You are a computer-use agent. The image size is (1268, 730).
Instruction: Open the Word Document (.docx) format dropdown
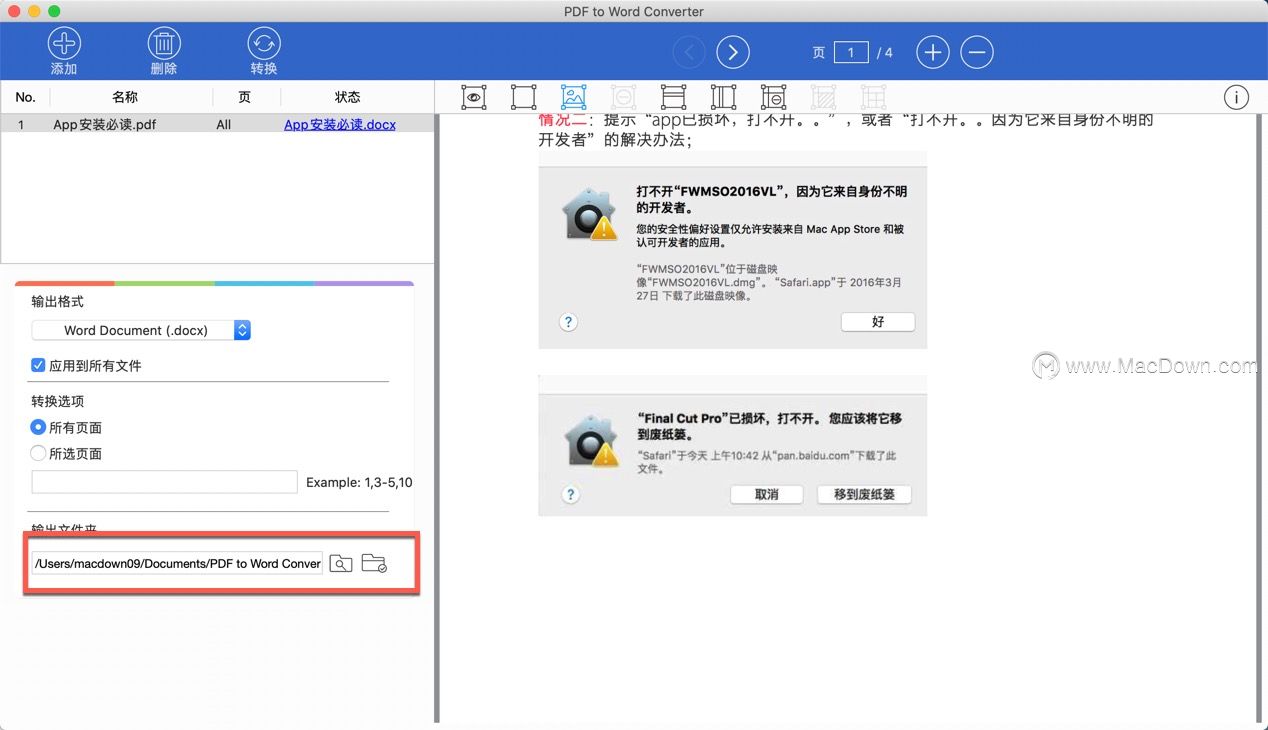(x=141, y=330)
